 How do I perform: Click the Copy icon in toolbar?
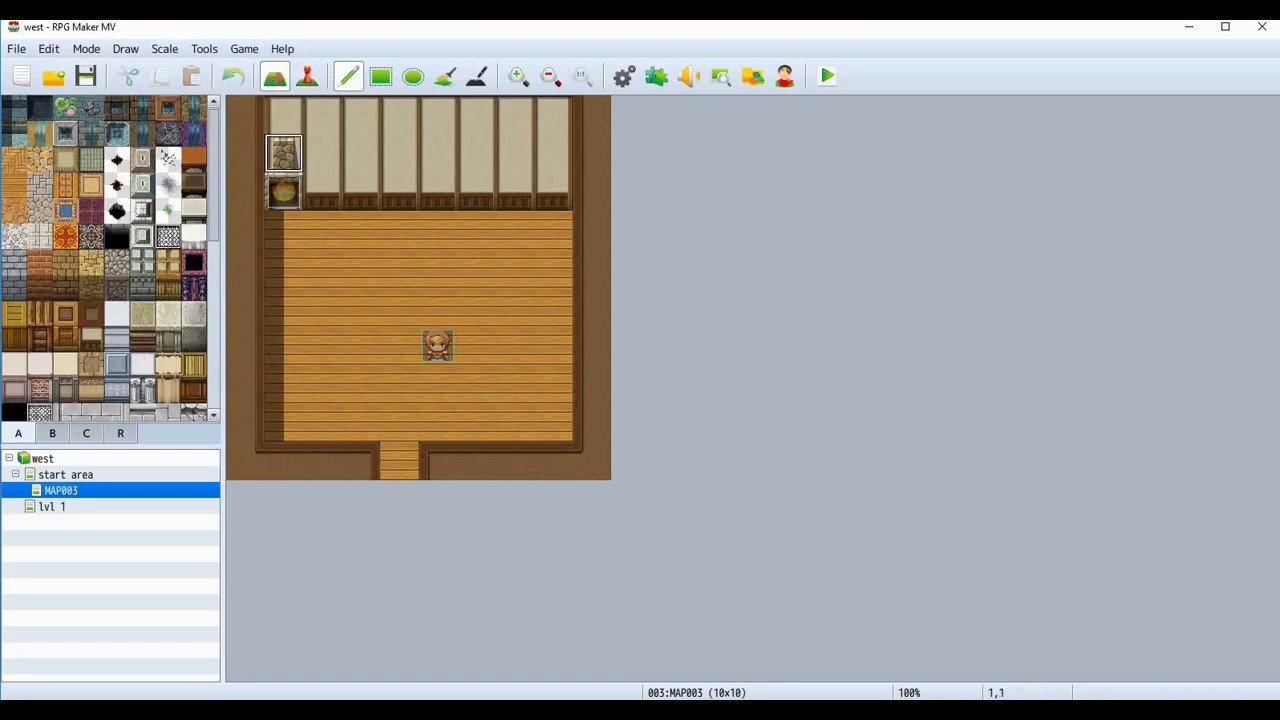(x=160, y=76)
